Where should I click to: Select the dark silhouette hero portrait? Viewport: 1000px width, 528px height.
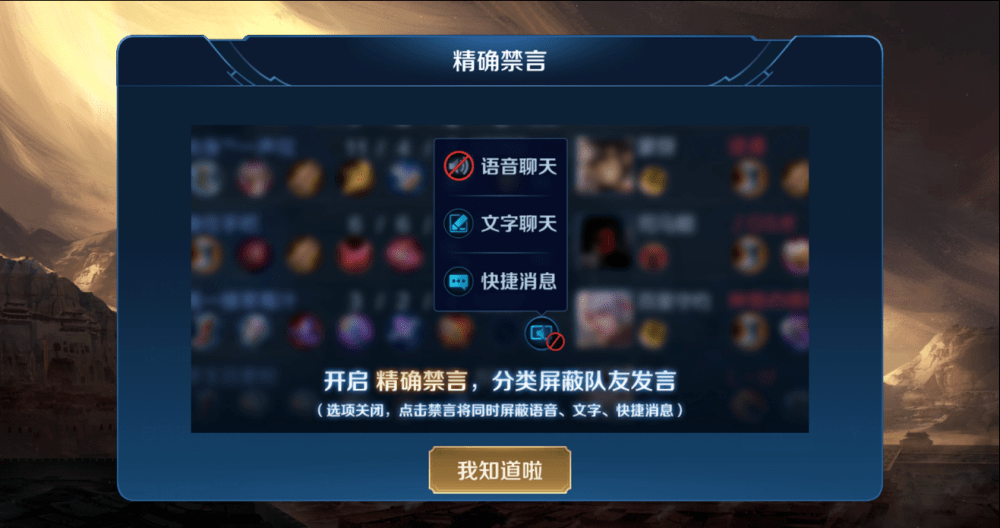[605, 242]
